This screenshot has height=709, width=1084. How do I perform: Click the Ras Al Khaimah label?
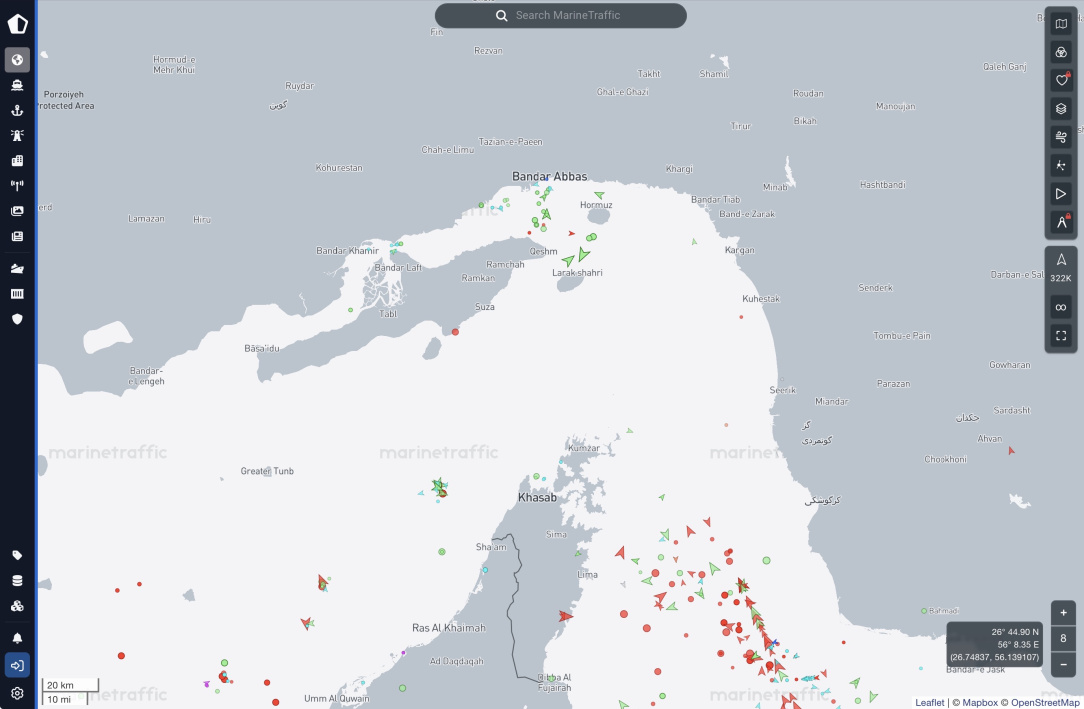[x=449, y=628]
